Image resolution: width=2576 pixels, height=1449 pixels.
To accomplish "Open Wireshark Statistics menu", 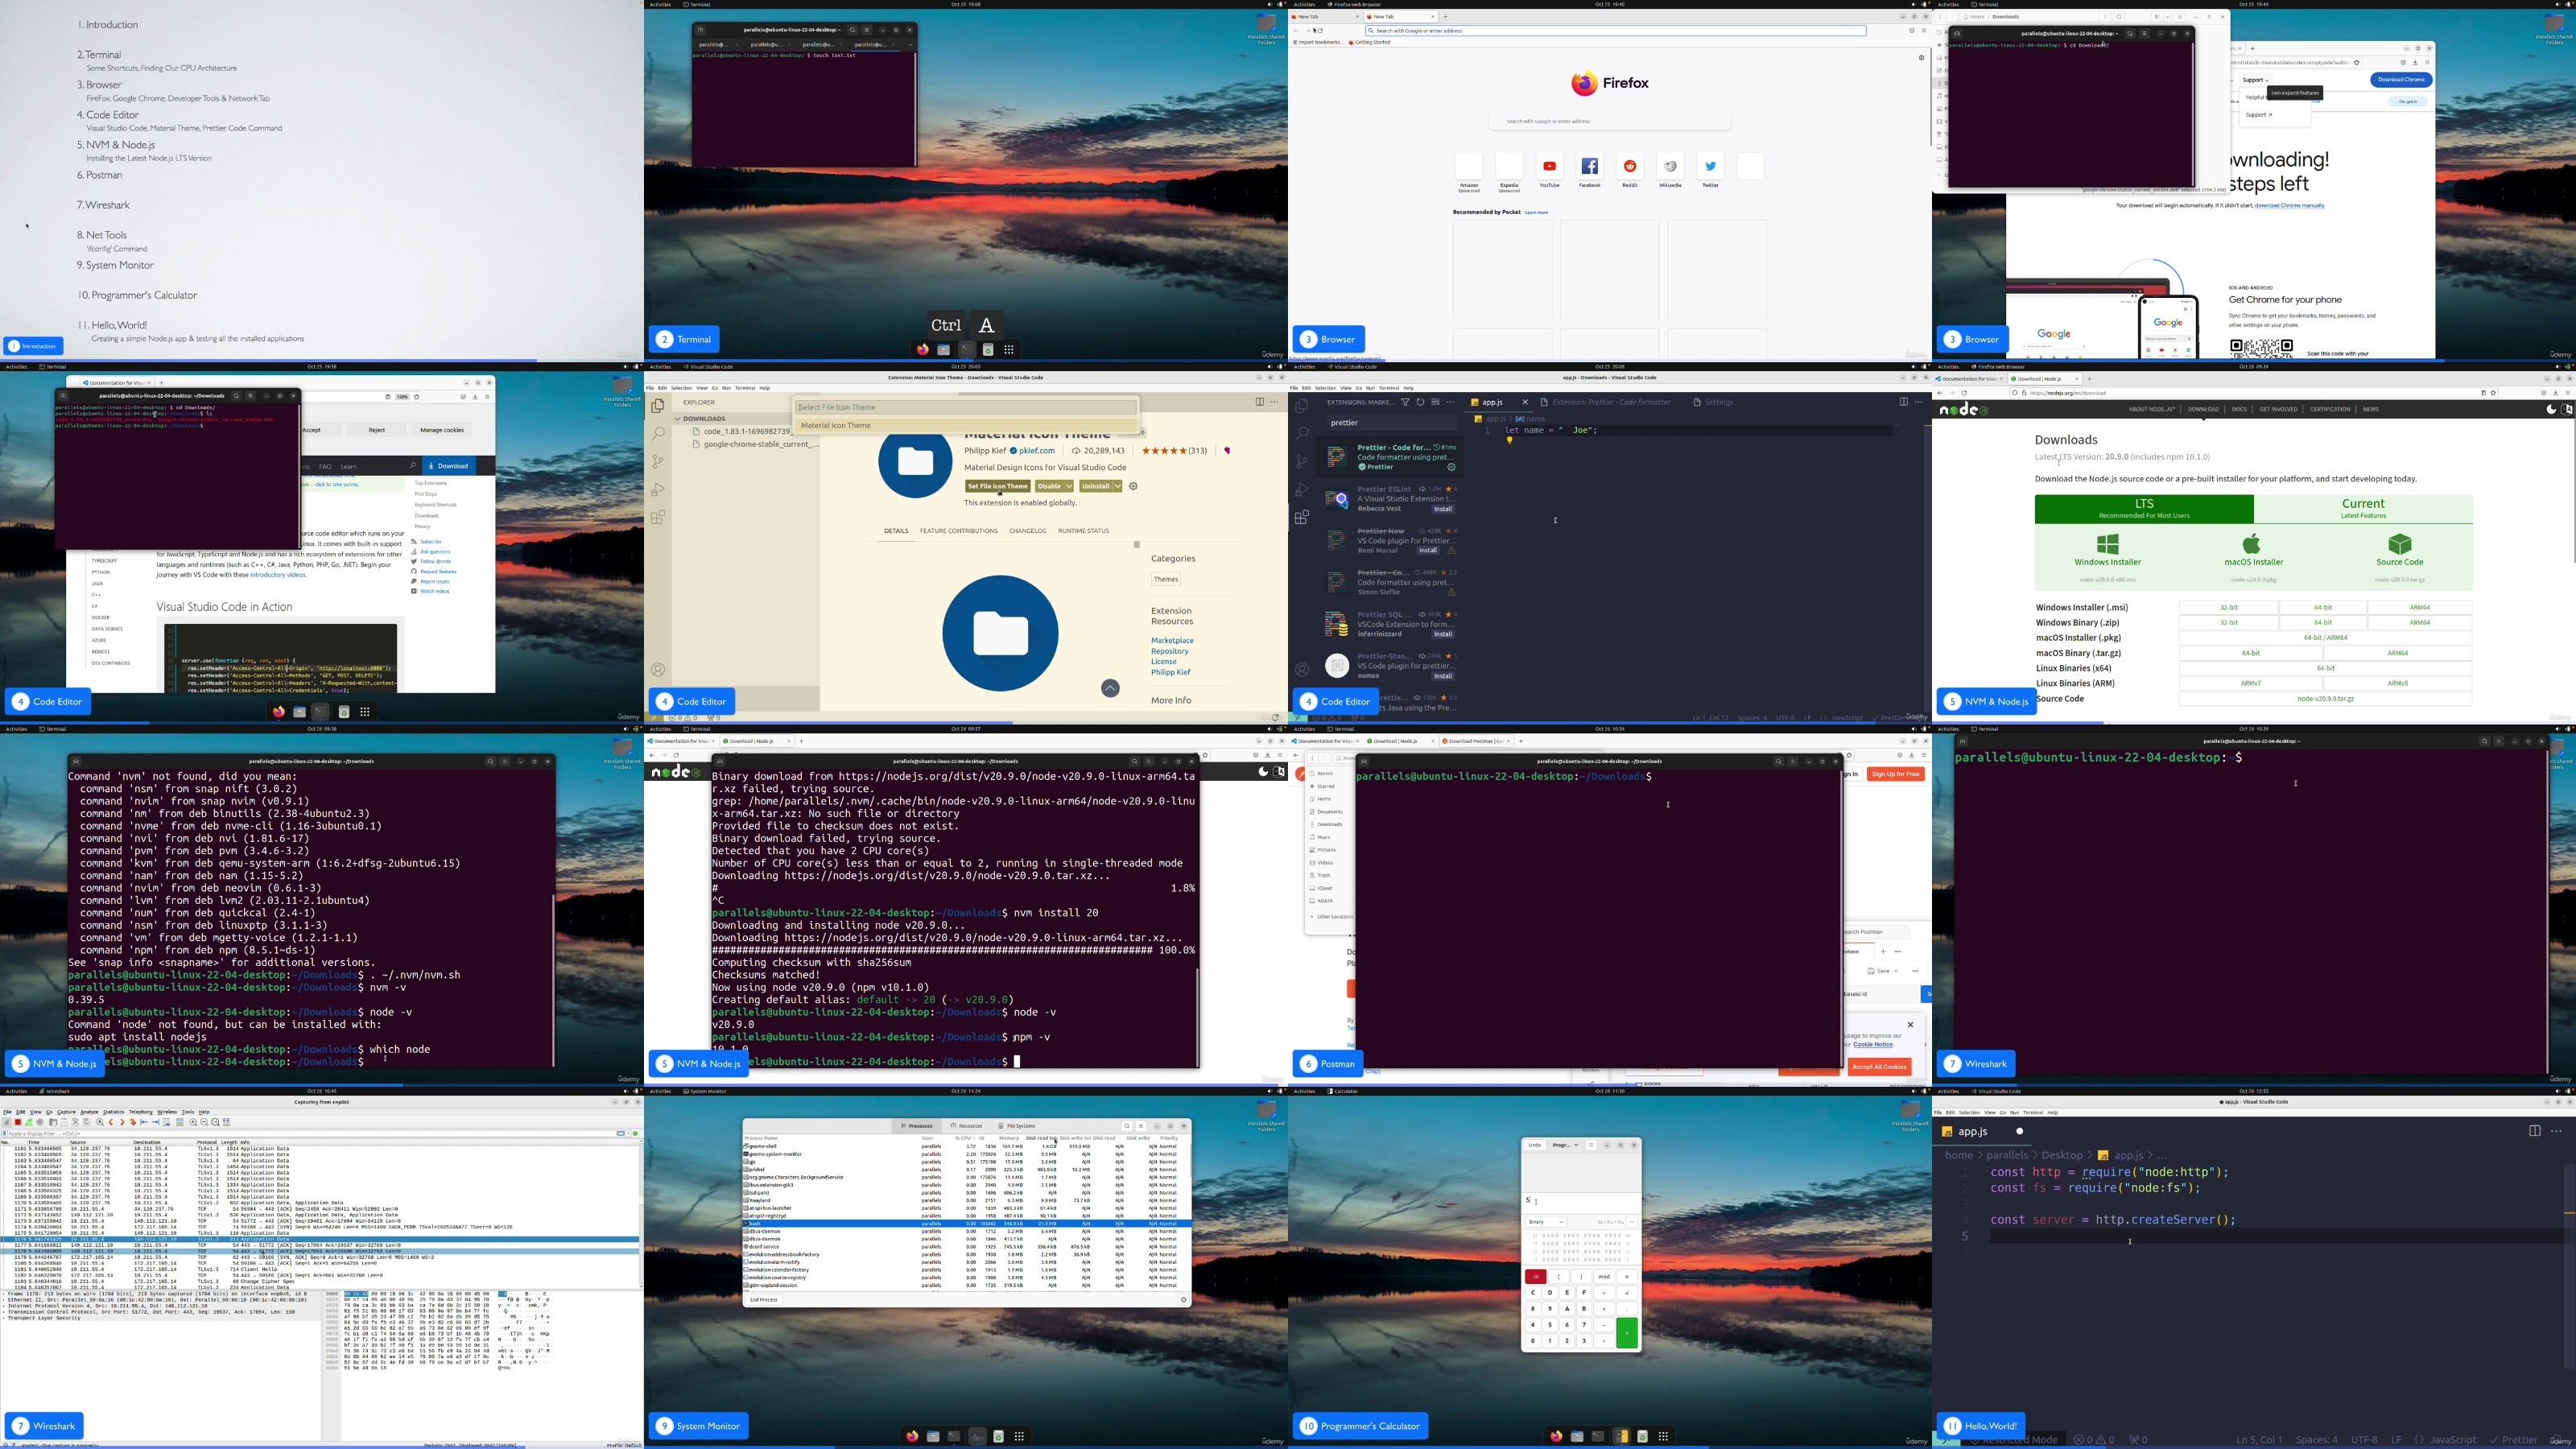I will coord(114,1112).
